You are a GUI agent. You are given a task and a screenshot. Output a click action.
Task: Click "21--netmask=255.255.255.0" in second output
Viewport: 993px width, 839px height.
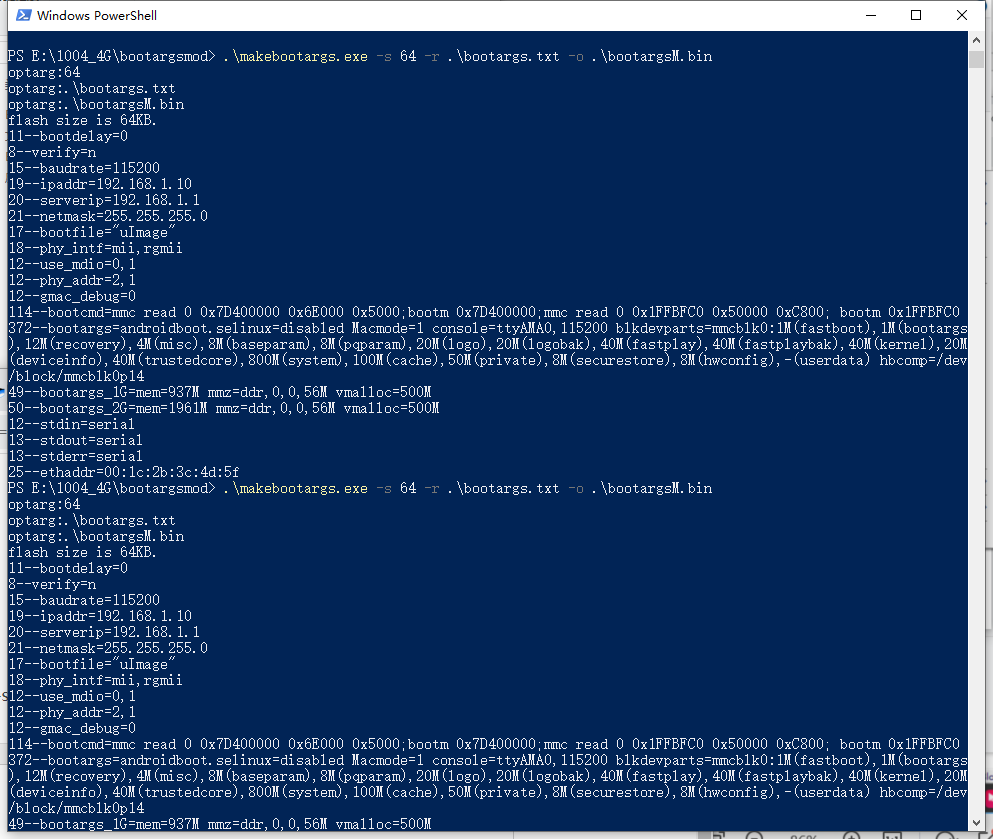tap(108, 648)
